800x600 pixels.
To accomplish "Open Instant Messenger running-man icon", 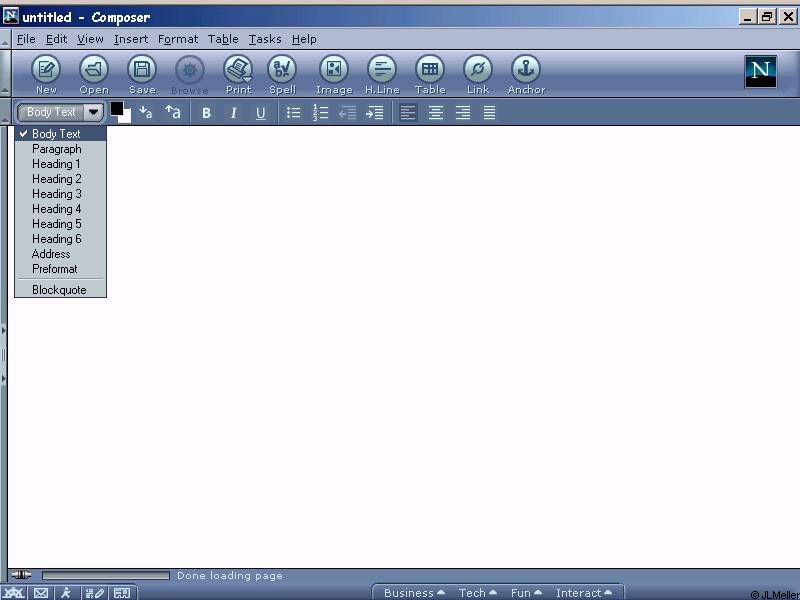I will click(x=66, y=593).
